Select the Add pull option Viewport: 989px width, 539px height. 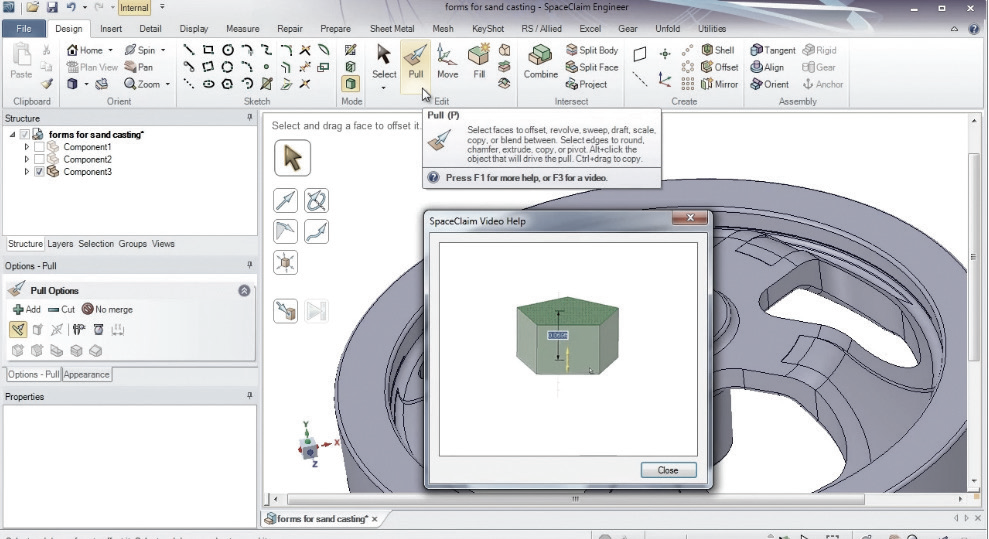(x=26, y=310)
